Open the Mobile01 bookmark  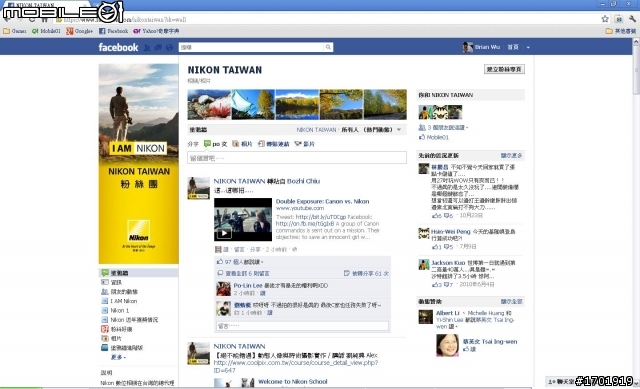pyautogui.click(x=46, y=31)
